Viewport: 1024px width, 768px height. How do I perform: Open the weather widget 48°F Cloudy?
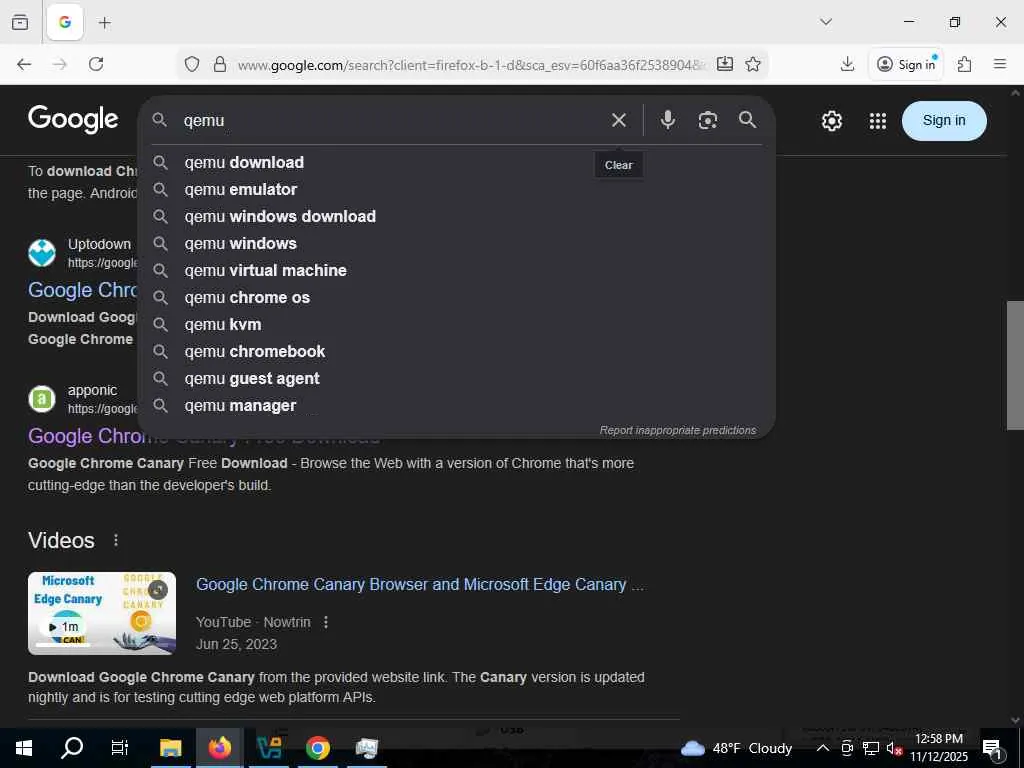[x=736, y=748]
